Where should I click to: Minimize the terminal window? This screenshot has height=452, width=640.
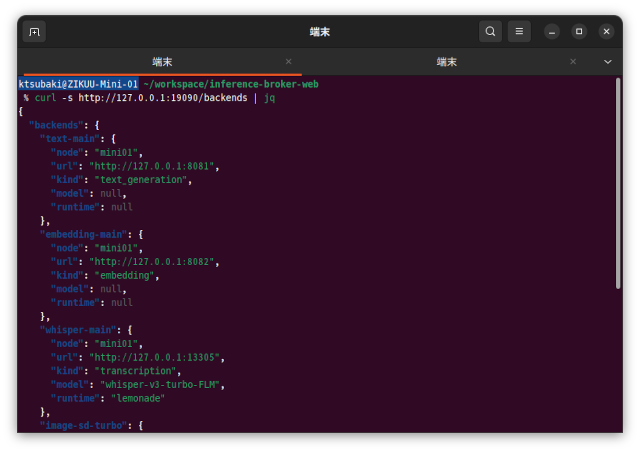[552, 31]
